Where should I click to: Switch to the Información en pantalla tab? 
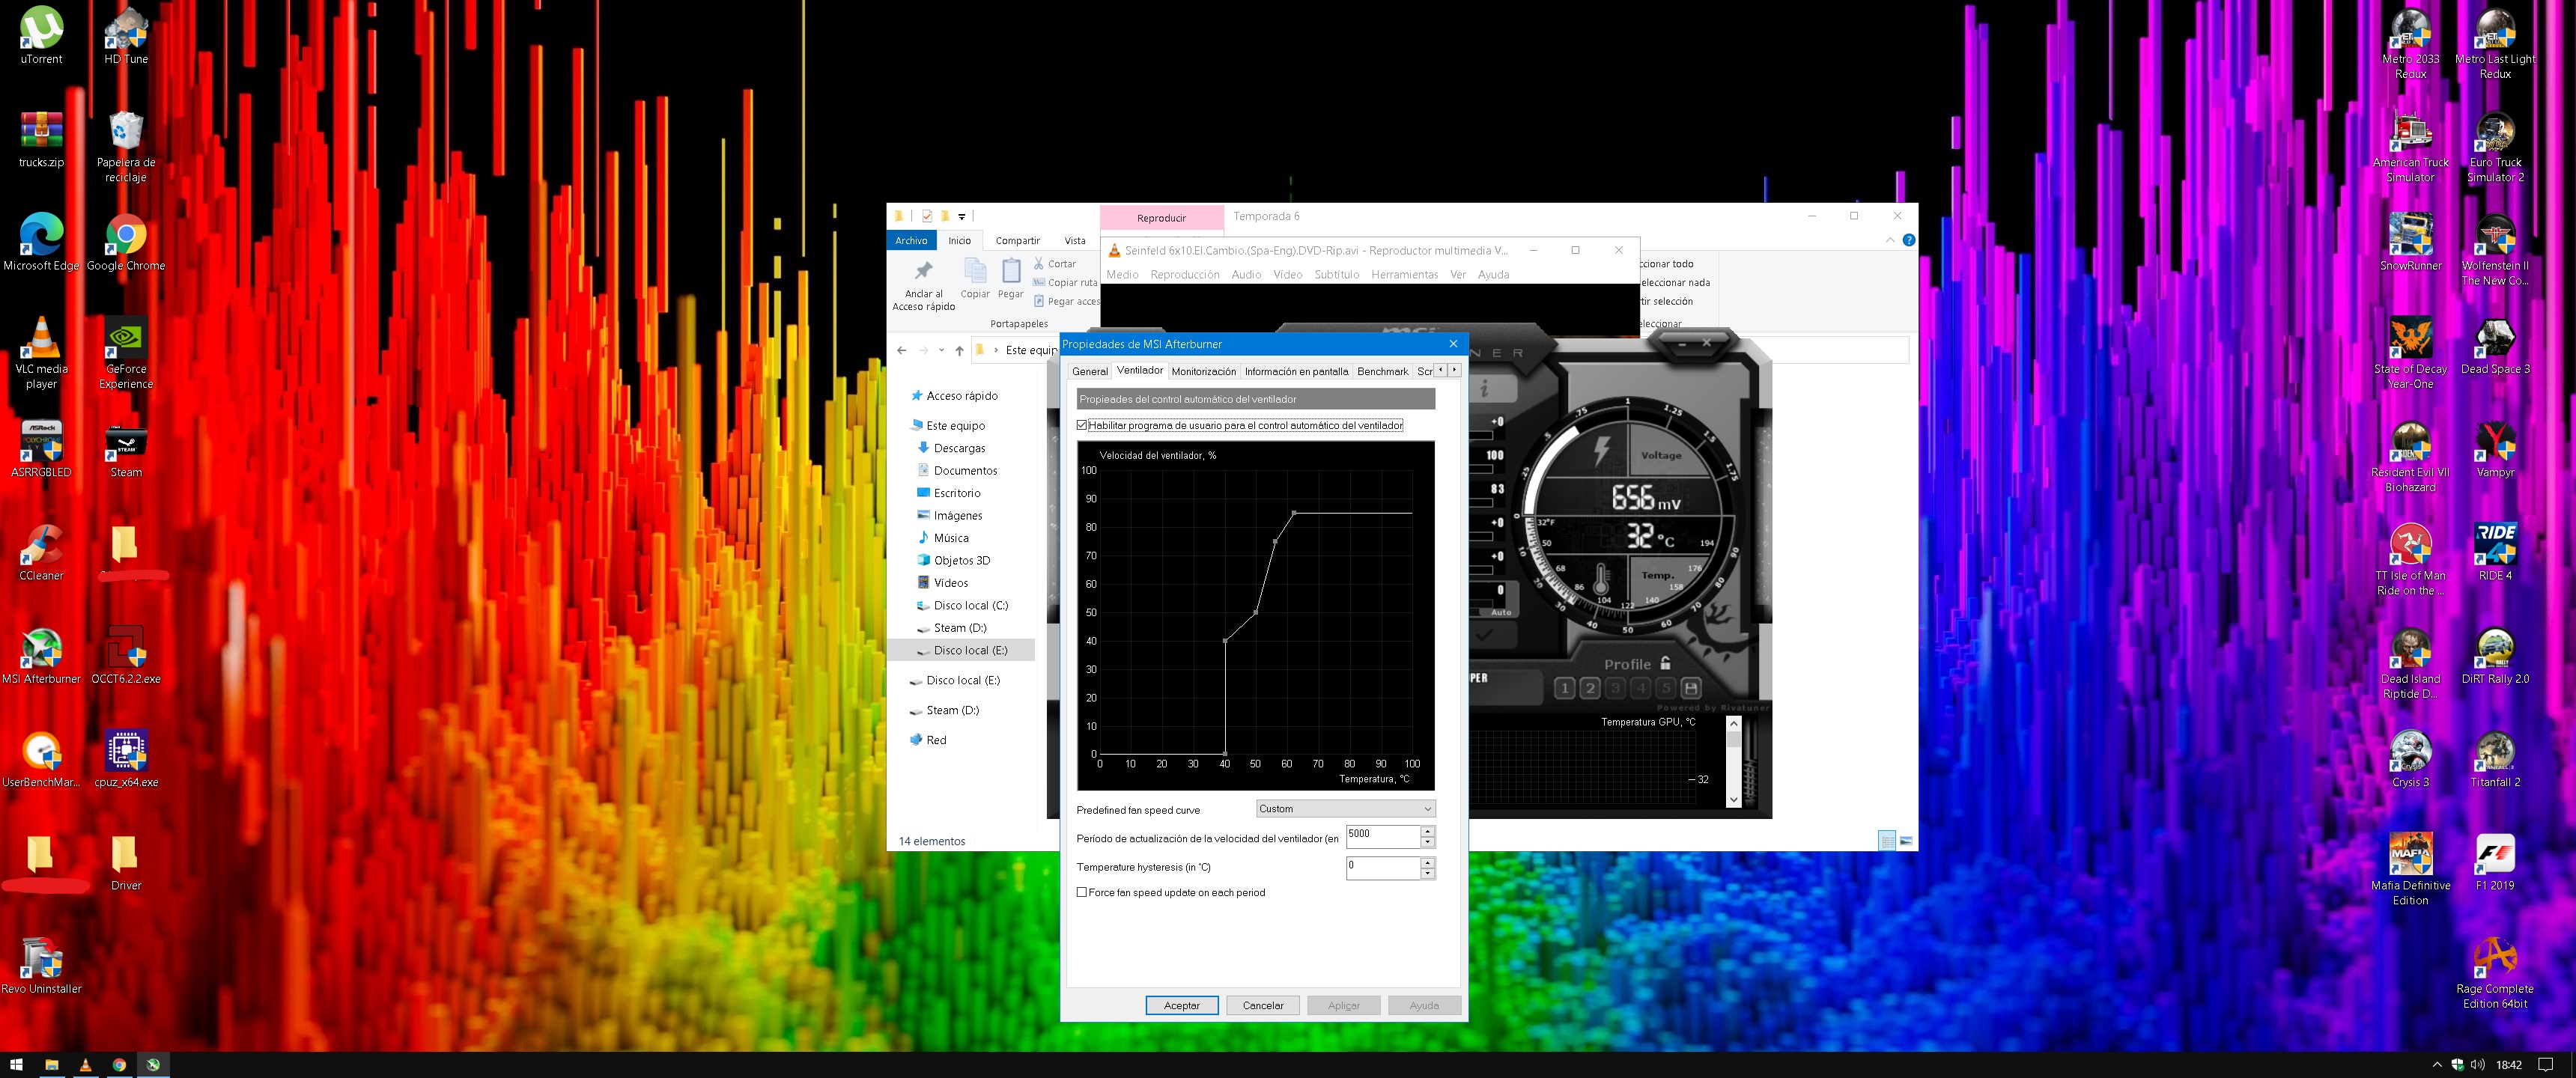click(x=1296, y=371)
